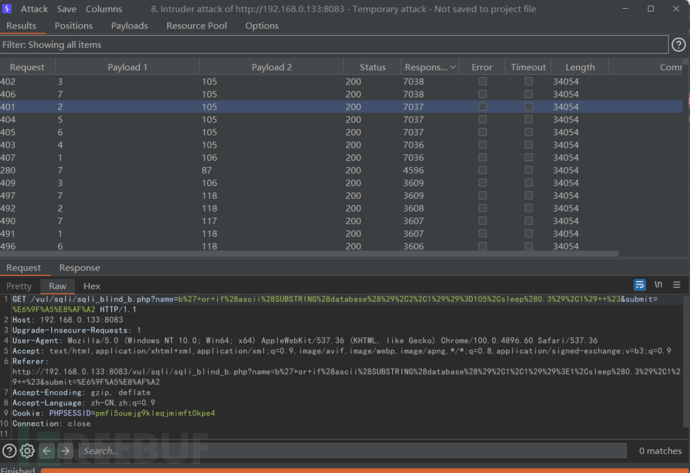The height and width of the screenshot is (473, 690).
Task: Click the Burp Intruder logo icon
Action: (7, 9)
